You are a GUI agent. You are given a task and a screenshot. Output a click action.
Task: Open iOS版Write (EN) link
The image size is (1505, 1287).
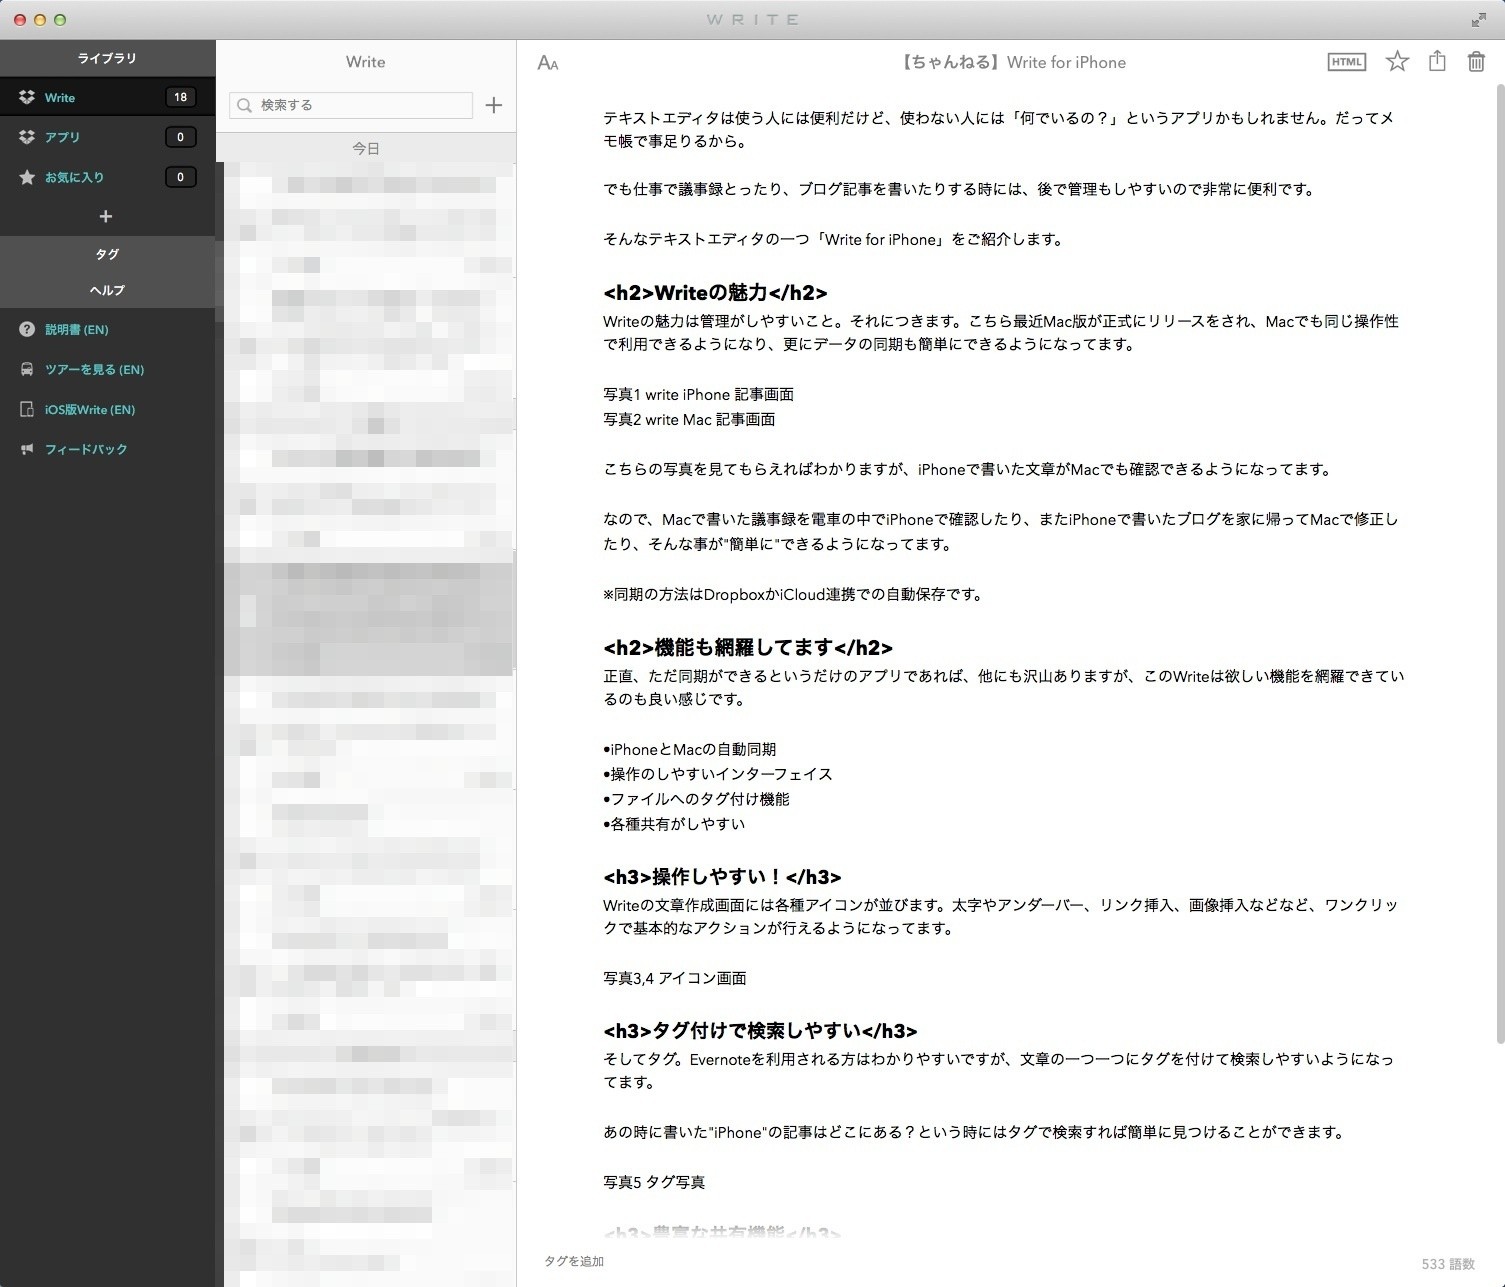90,409
